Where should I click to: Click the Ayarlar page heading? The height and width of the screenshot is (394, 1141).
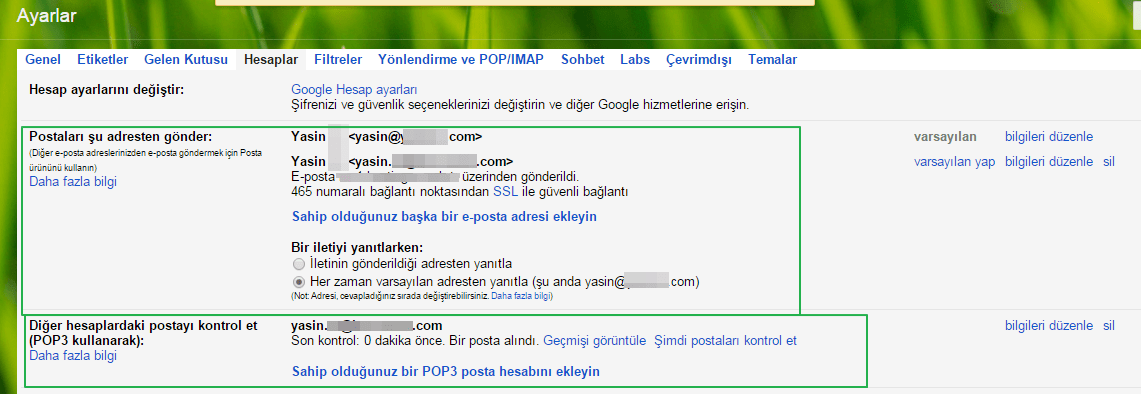click(46, 16)
